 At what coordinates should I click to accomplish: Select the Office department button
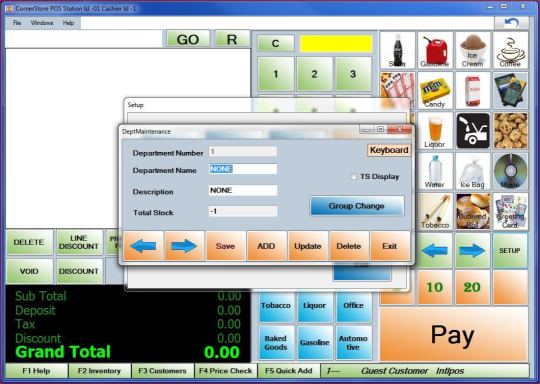coord(353,306)
